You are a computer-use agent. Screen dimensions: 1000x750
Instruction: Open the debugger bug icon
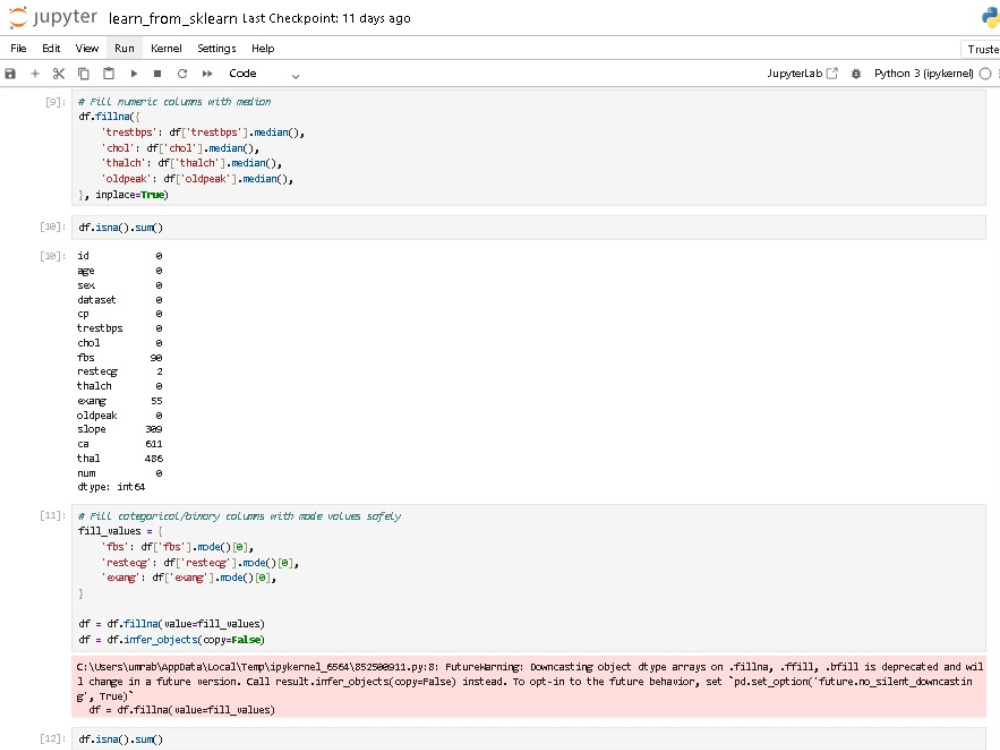click(x=857, y=74)
